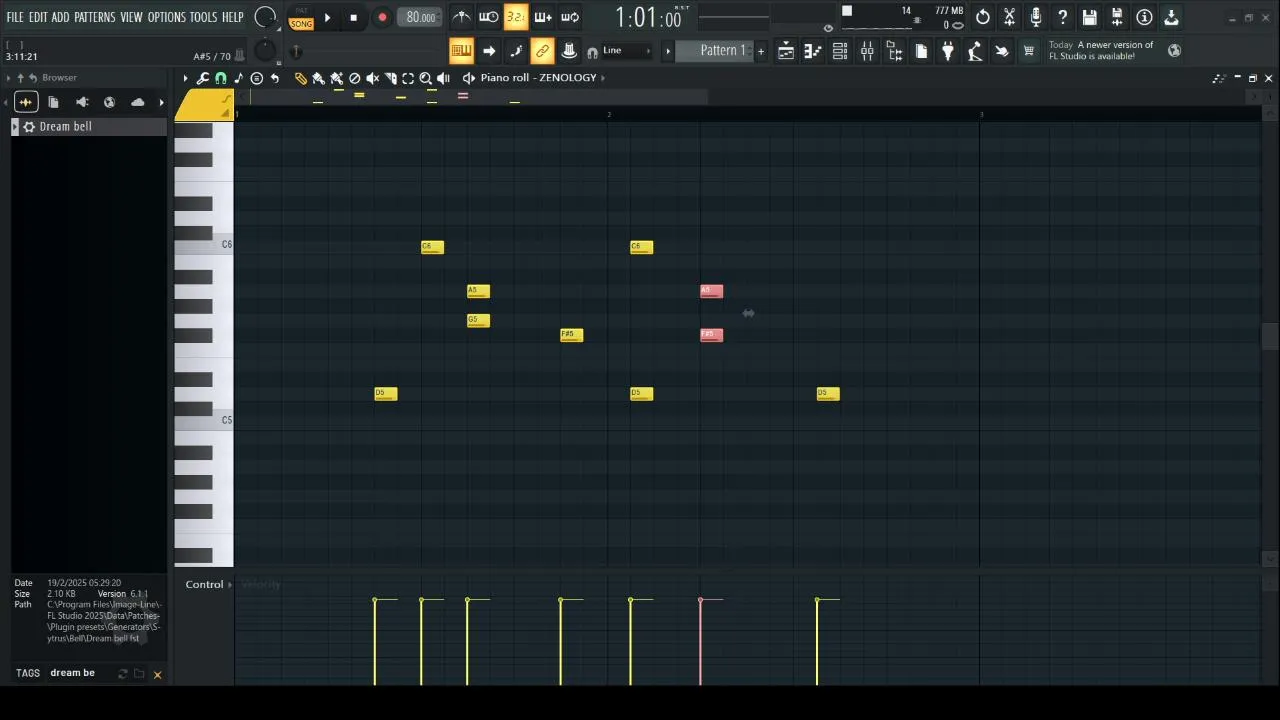Select the Delete tool in piano roll
1280x720 pixels.
point(354,78)
